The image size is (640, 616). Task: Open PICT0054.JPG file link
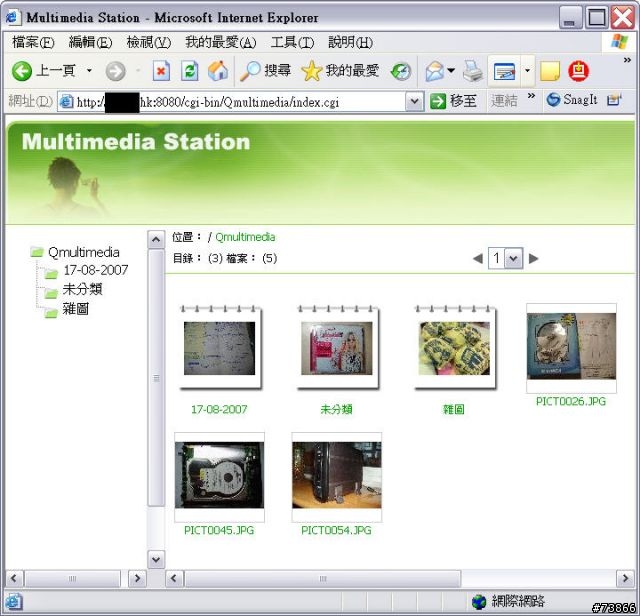point(336,530)
